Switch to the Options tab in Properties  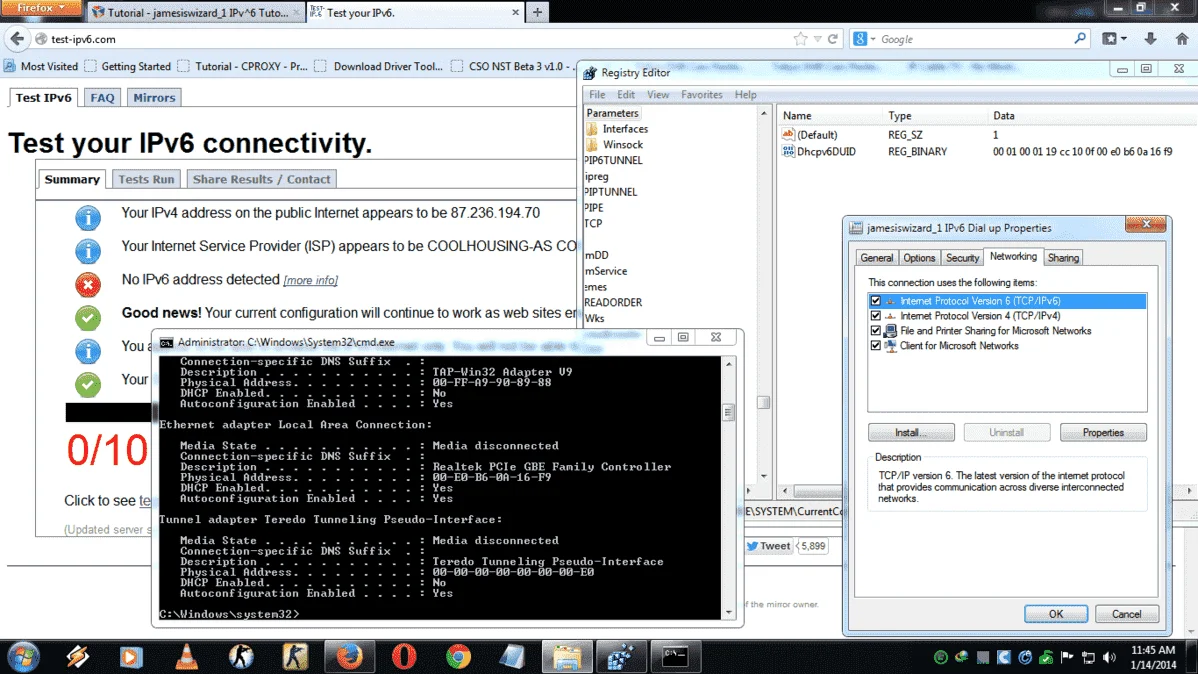pyautogui.click(x=919, y=258)
